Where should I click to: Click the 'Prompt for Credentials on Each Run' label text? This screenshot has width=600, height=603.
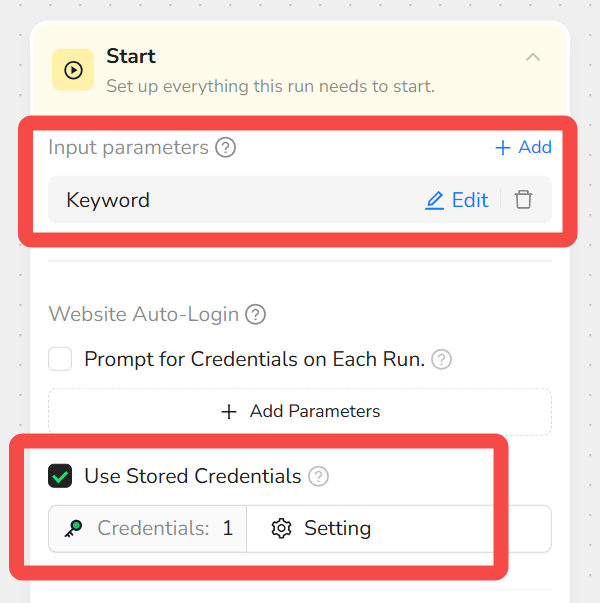tap(254, 359)
